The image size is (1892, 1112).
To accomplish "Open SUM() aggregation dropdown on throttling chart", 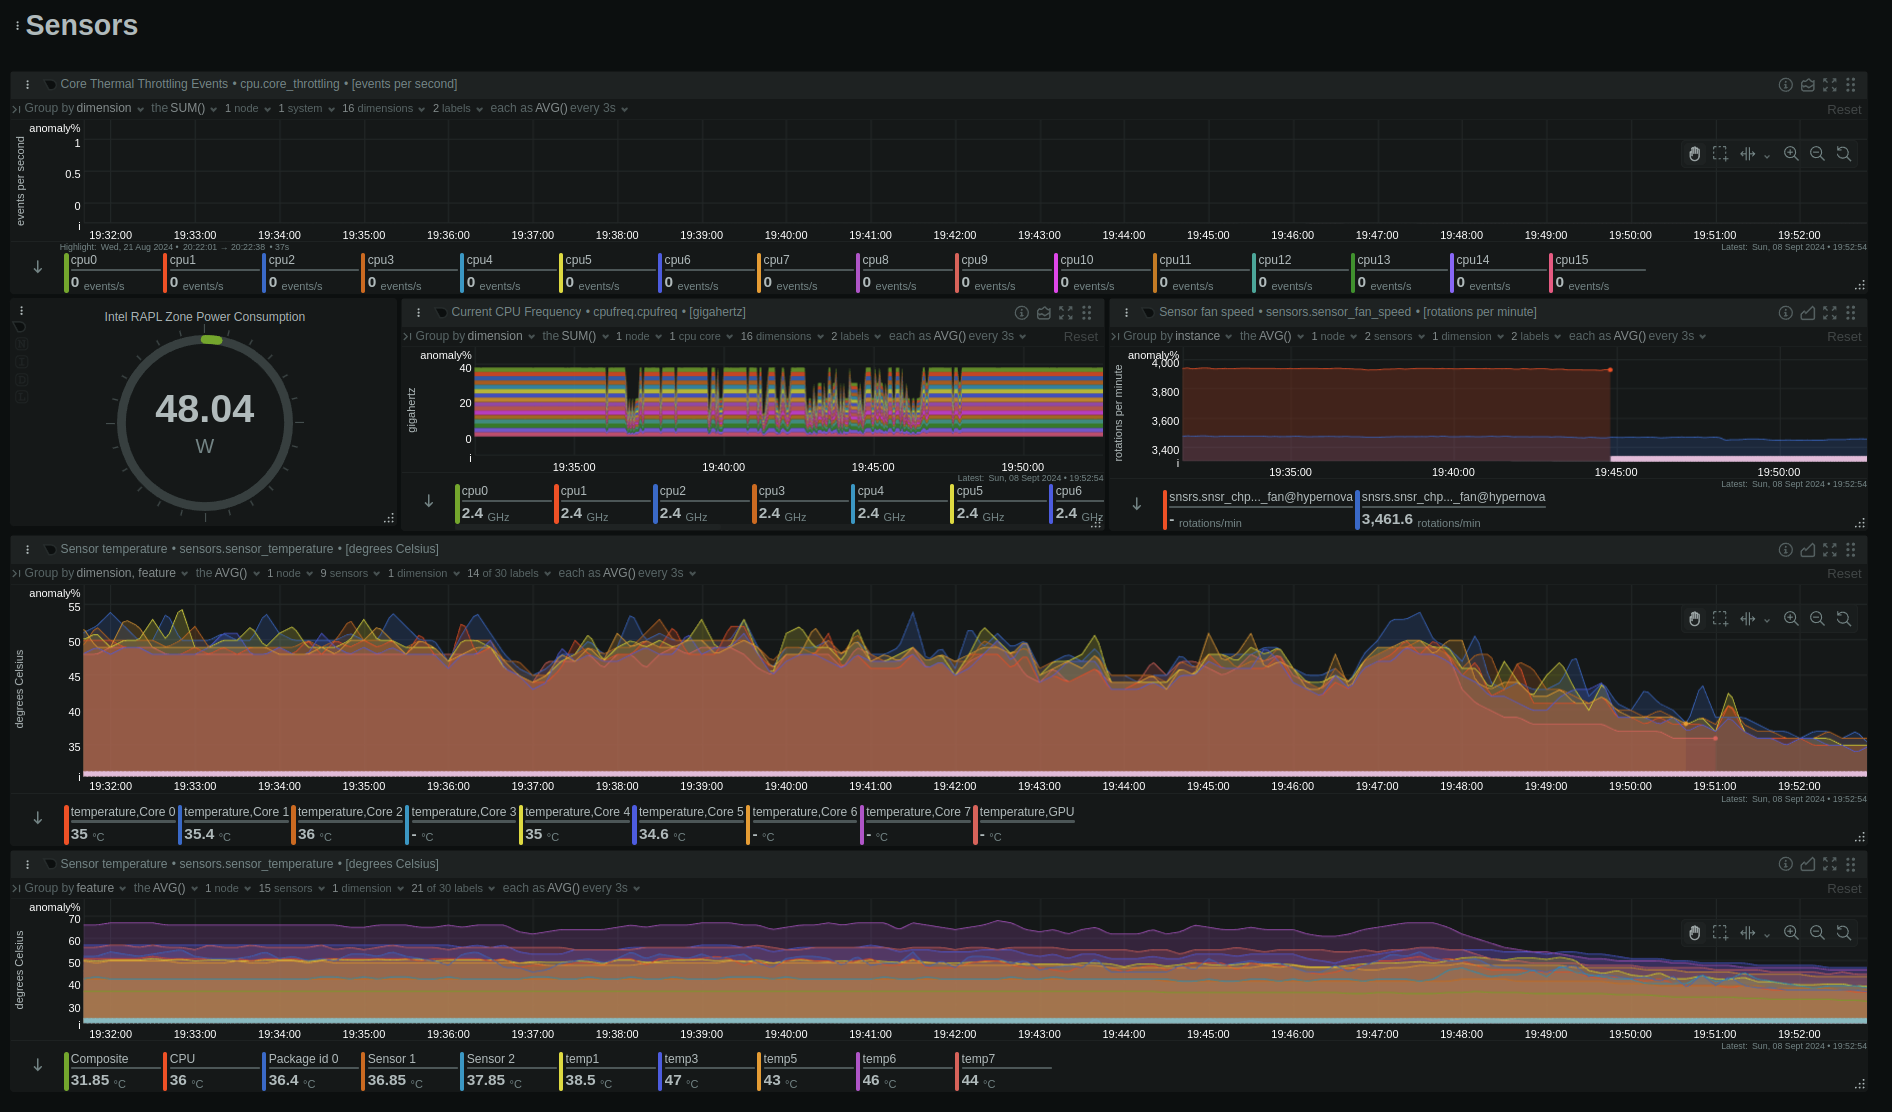I will (x=194, y=109).
